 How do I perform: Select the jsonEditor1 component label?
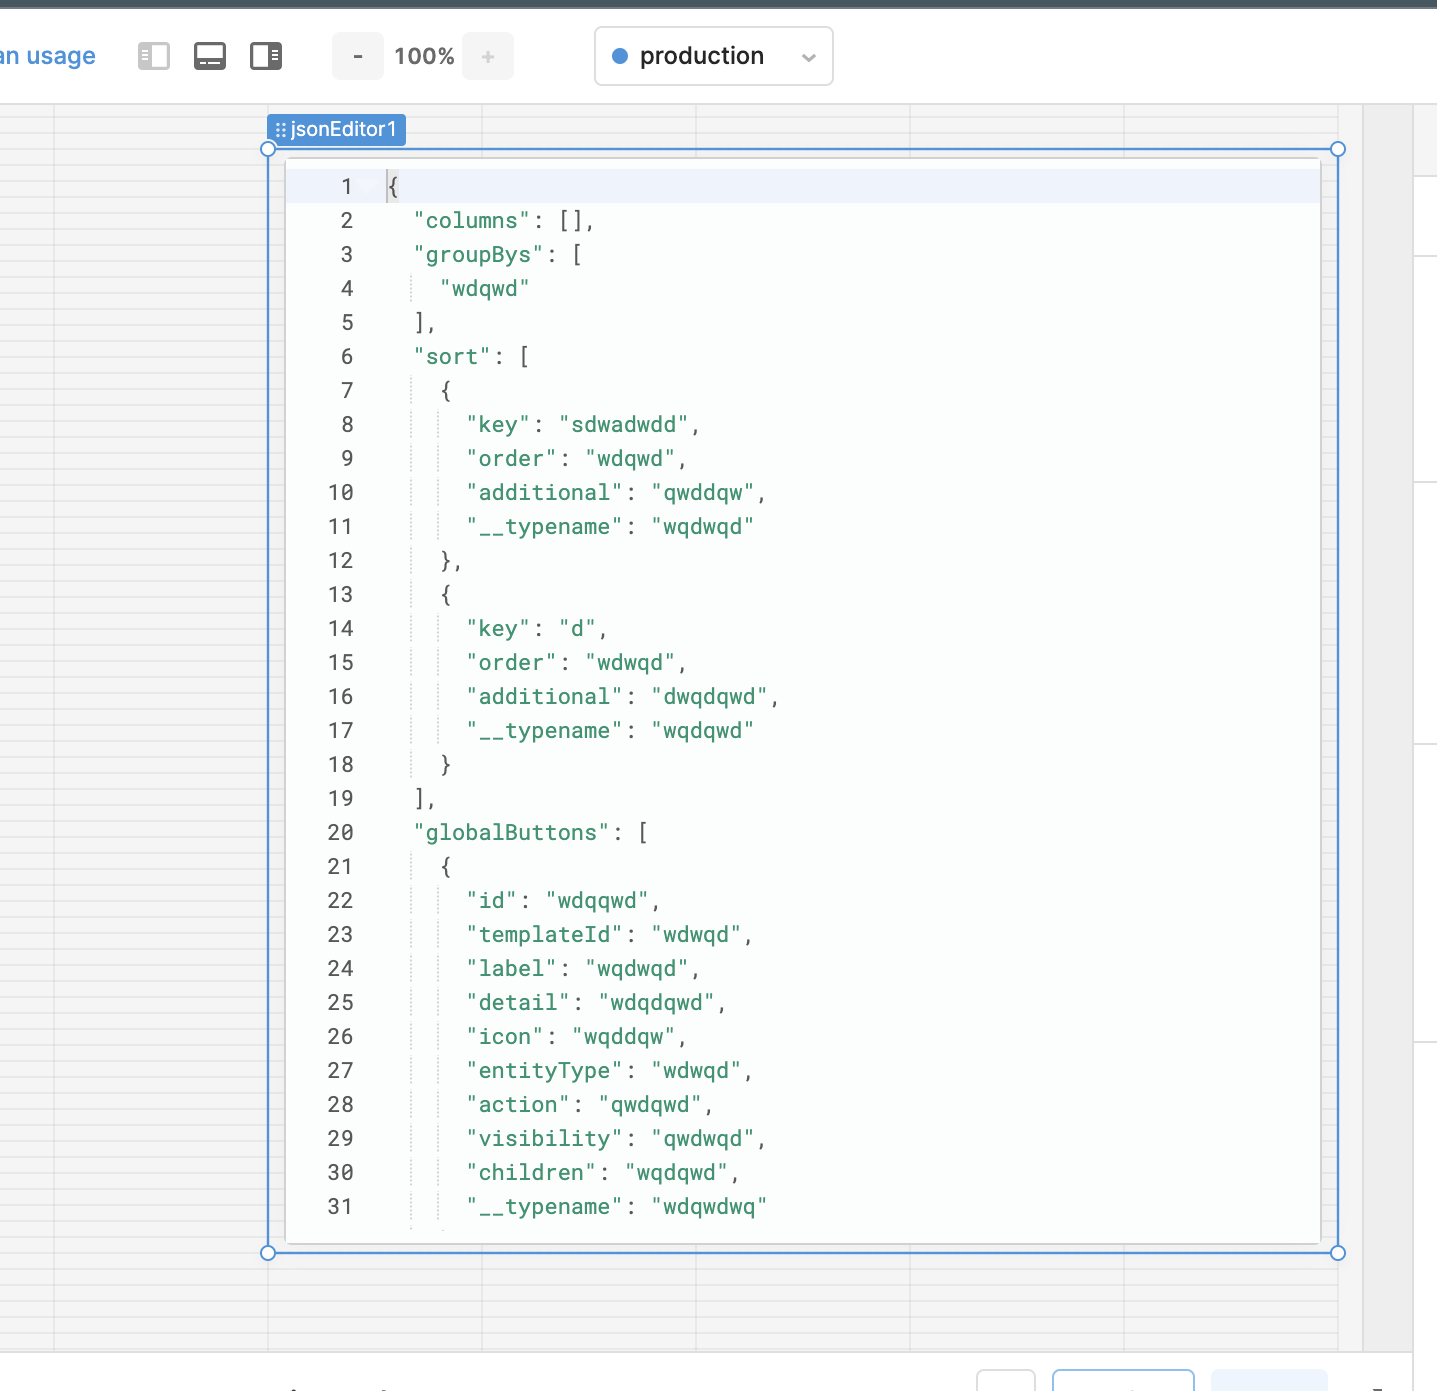pyautogui.click(x=344, y=129)
